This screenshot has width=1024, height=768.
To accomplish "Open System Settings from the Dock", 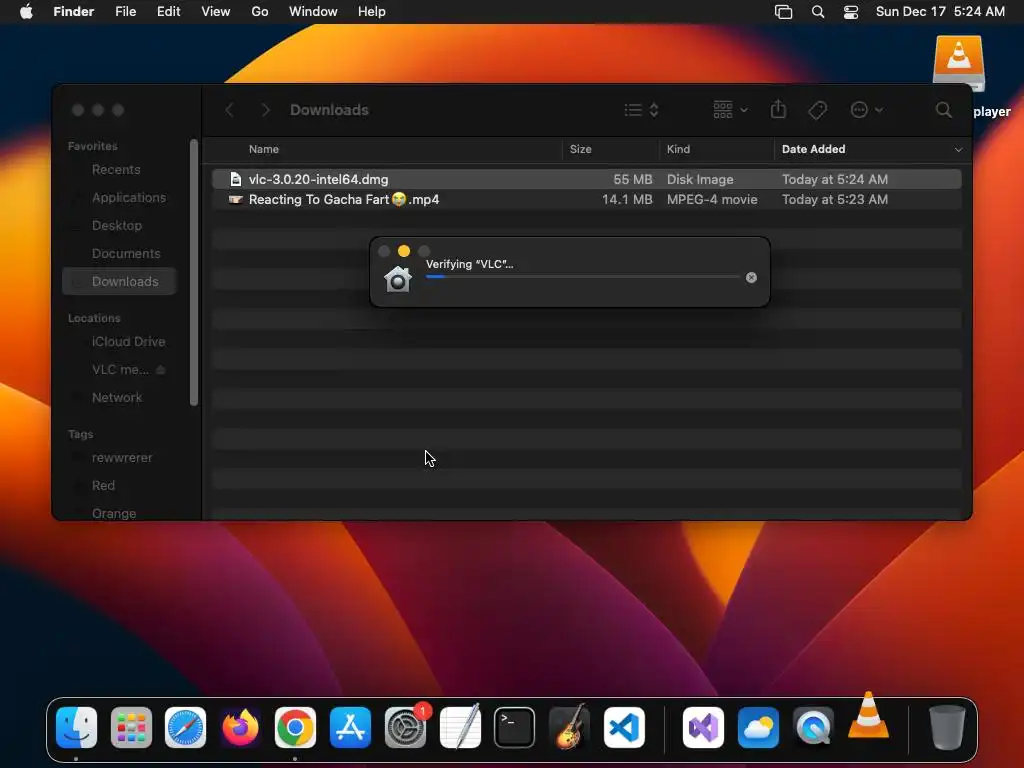I will click(405, 728).
